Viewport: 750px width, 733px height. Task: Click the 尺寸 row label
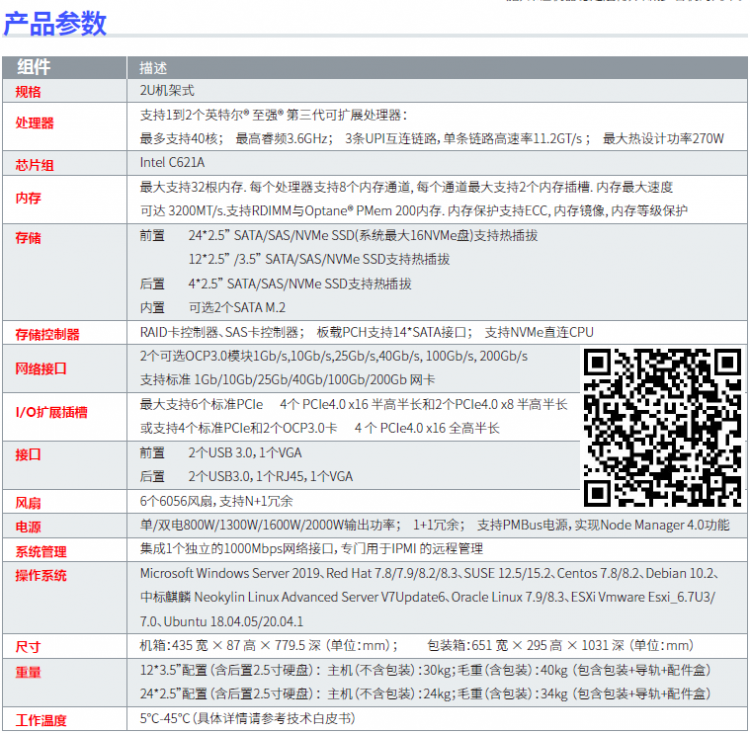28,647
